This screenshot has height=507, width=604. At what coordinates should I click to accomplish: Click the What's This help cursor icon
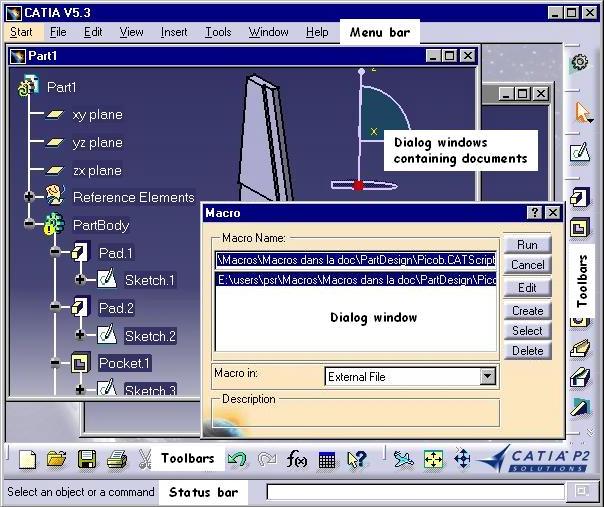coord(356,460)
